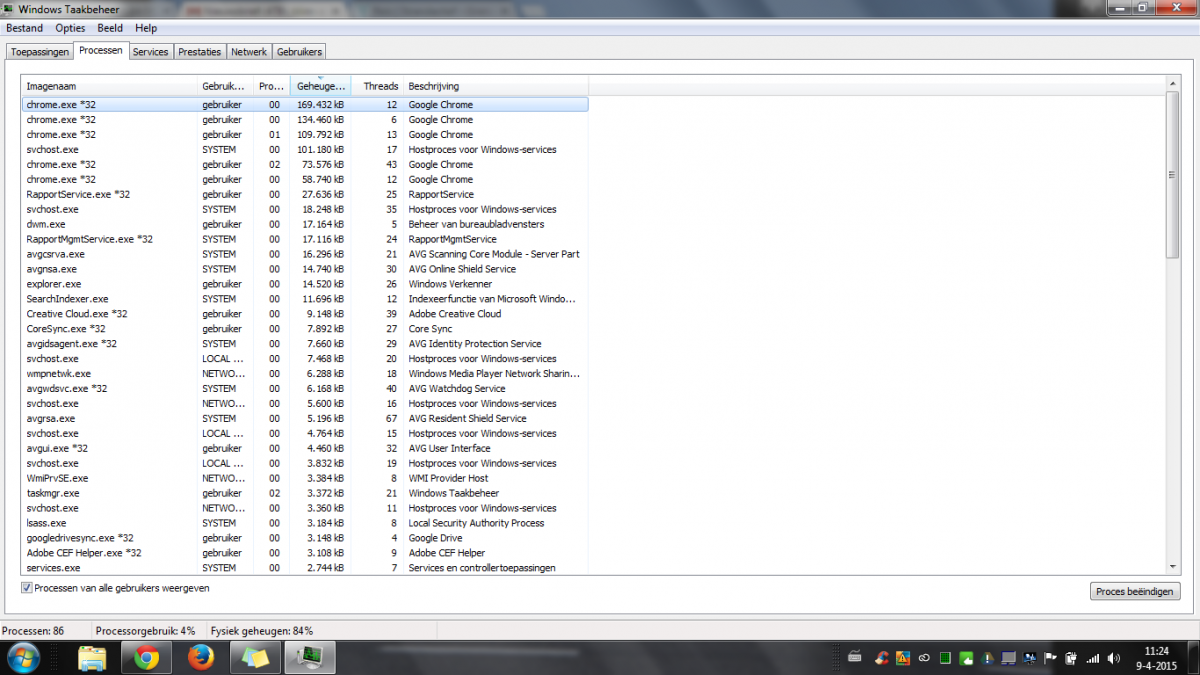Image resolution: width=1200 pixels, height=675 pixels.
Task: Sort by Geheugen column header
Action: (320, 86)
